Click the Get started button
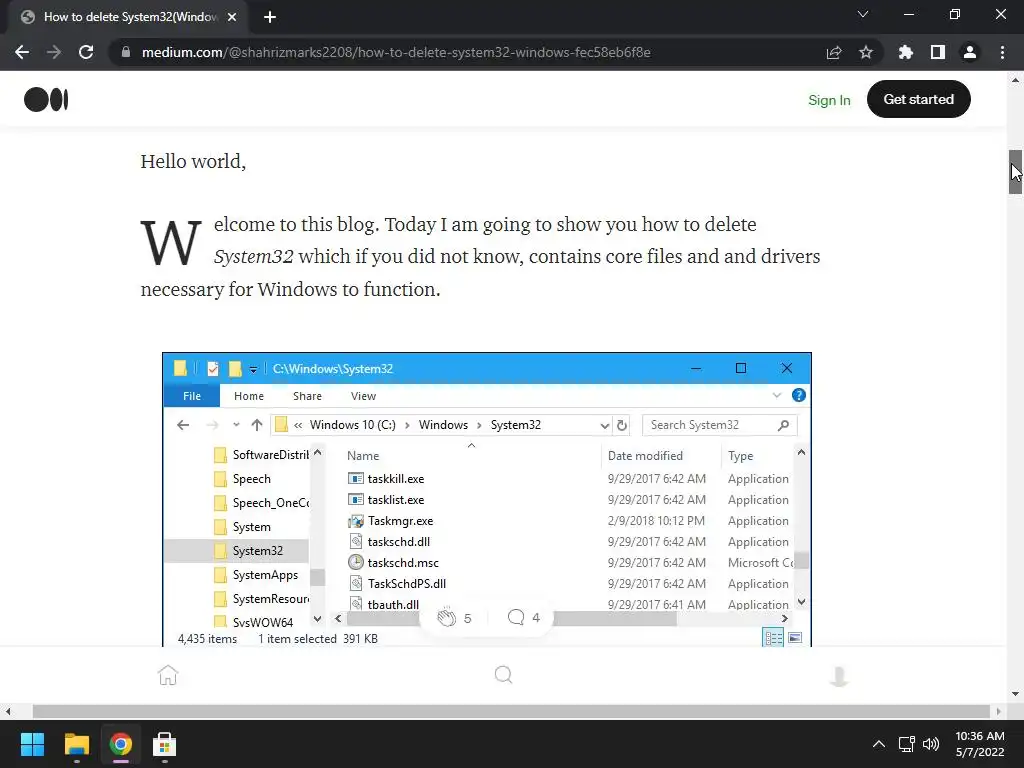The height and width of the screenshot is (768, 1024). point(919,99)
